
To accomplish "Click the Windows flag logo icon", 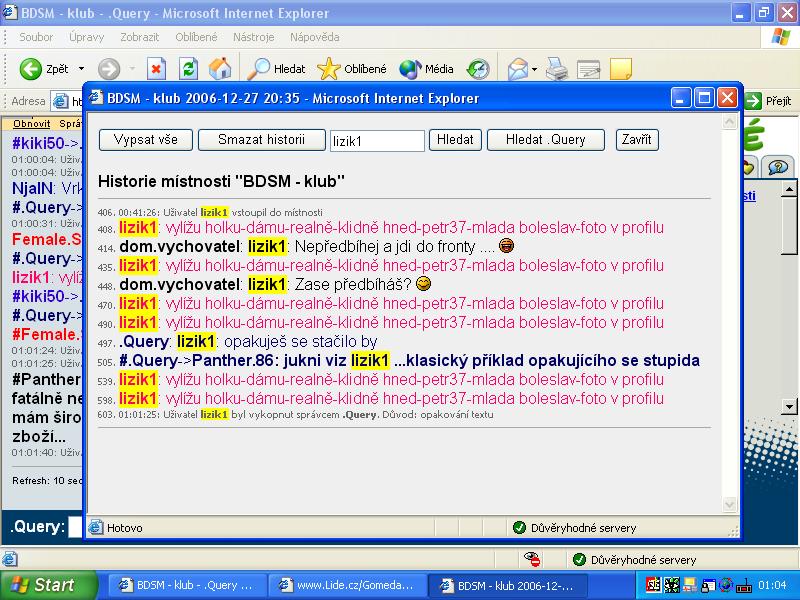I will 781,37.
